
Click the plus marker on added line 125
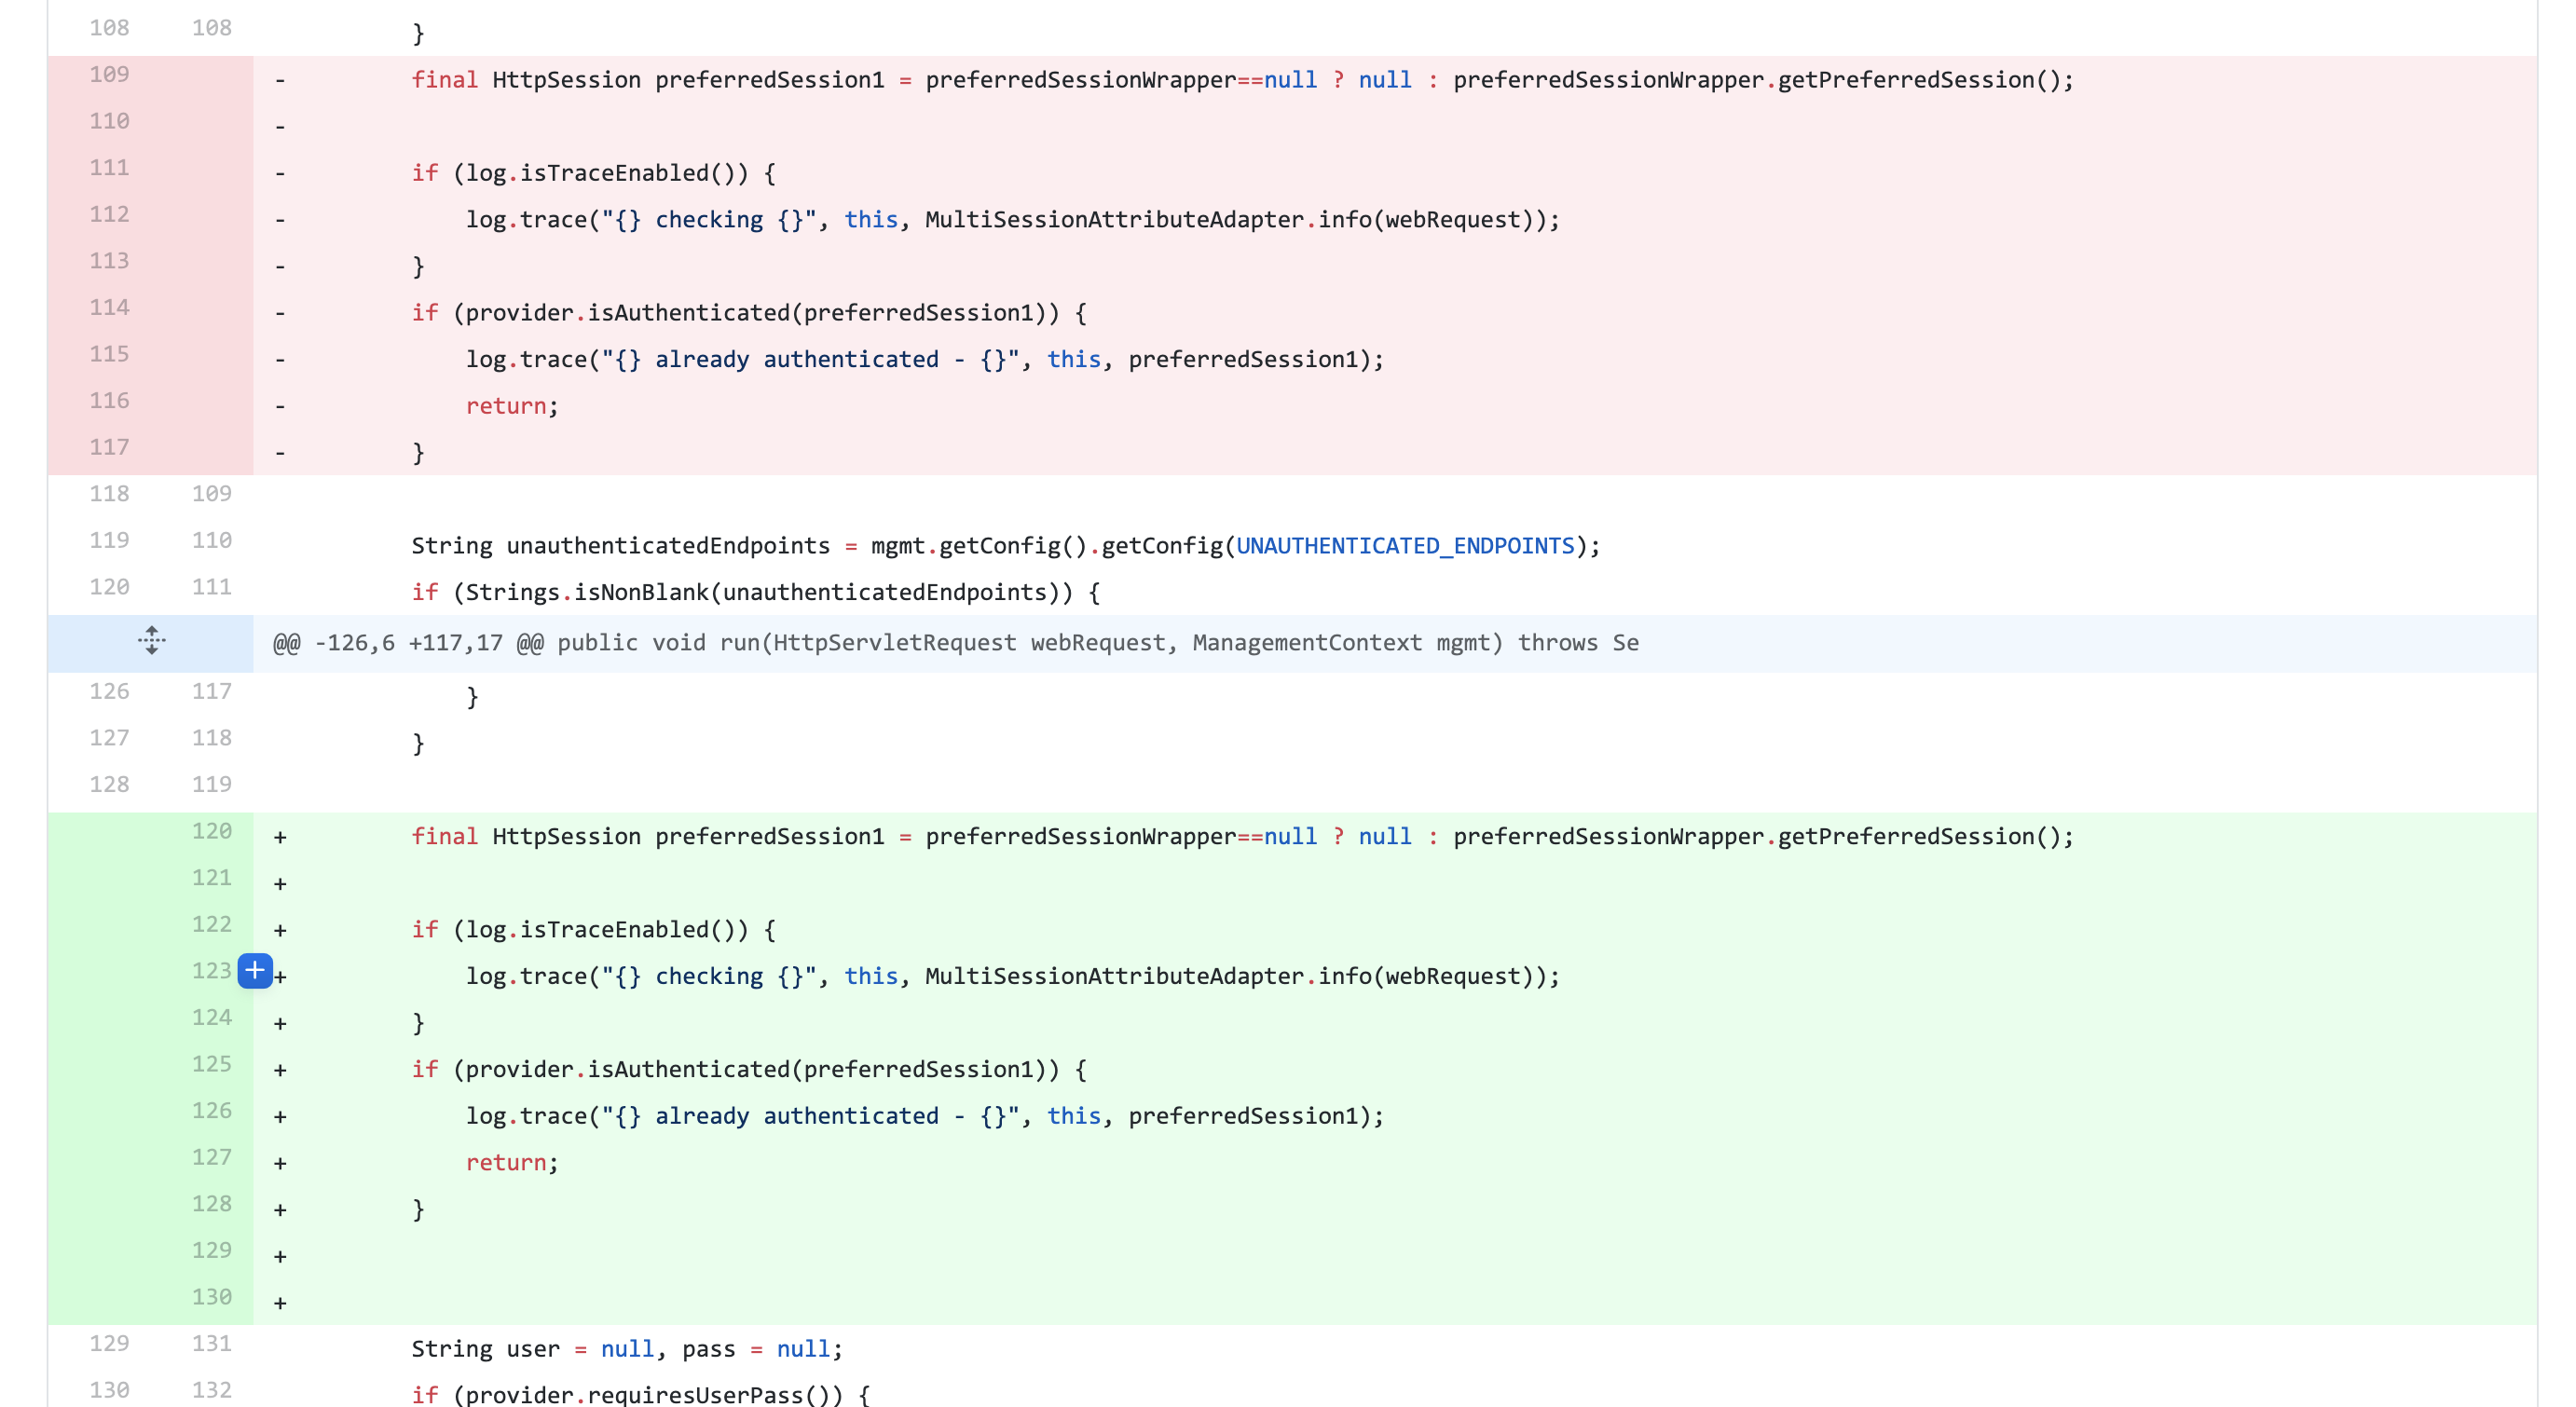click(x=280, y=1070)
